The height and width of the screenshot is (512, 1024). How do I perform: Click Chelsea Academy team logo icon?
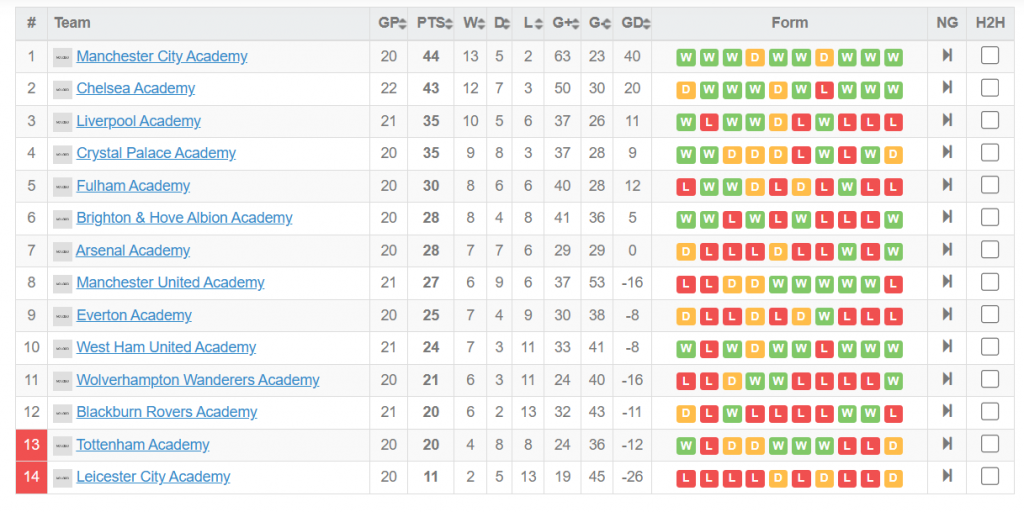click(x=63, y=89)
